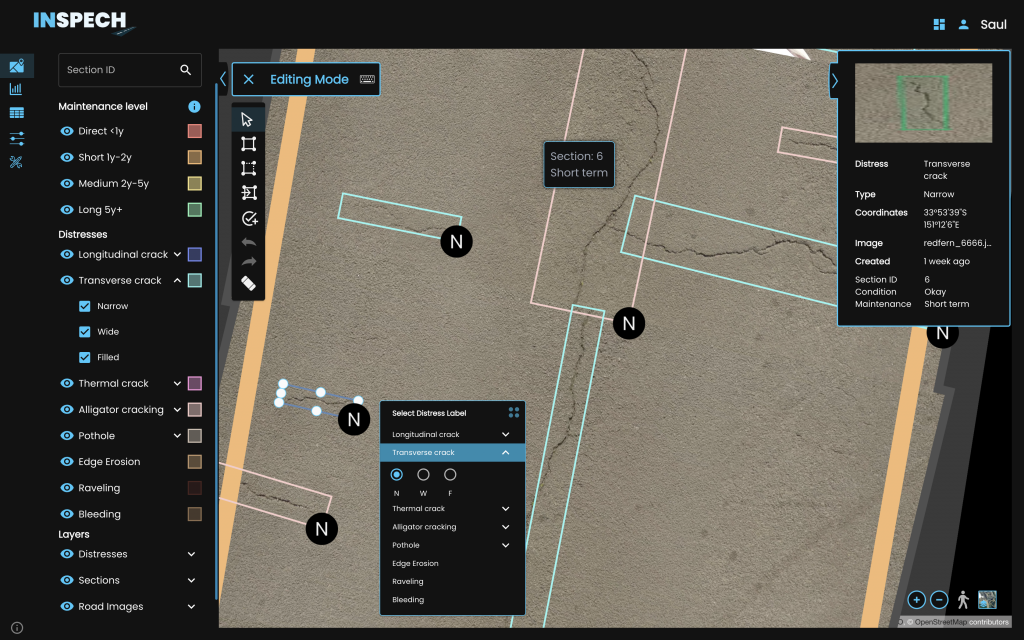
Task: Open the charts view in the left sidebar
Action: click(x=16, y=89)
